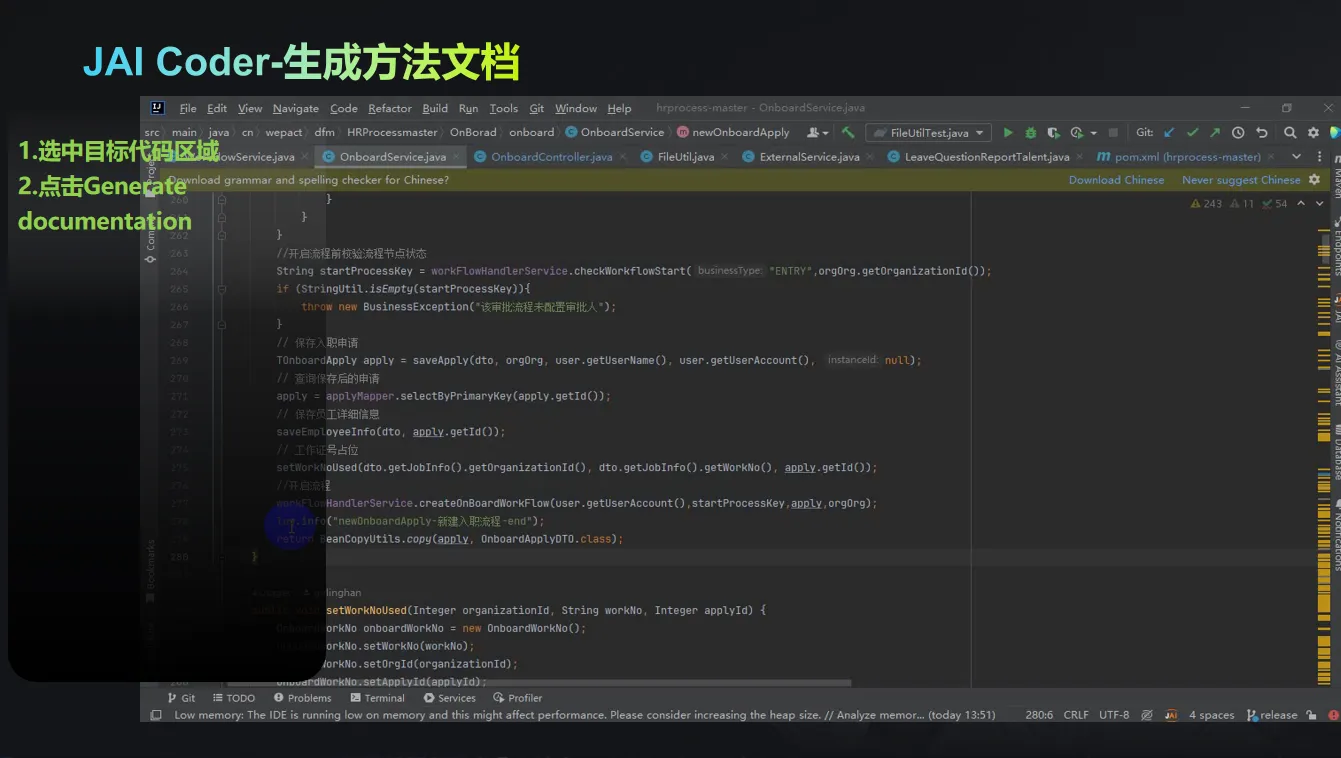Viewport: 1341px width, 758px height.
Task: Click the JAI icon in status bar
Action: 1171,715
